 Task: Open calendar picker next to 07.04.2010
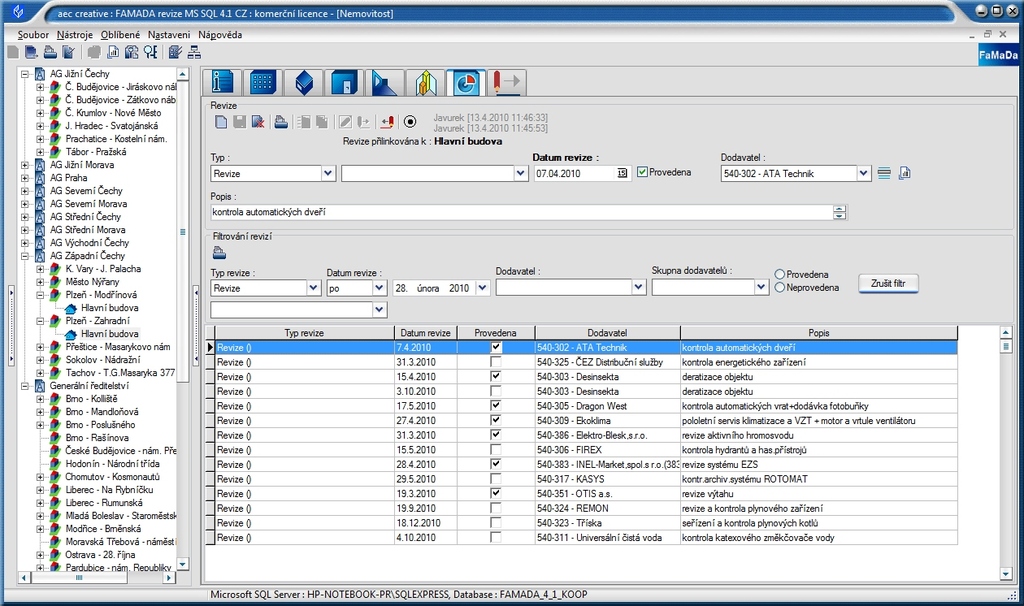pyautogui.click(x=622, y=173)
